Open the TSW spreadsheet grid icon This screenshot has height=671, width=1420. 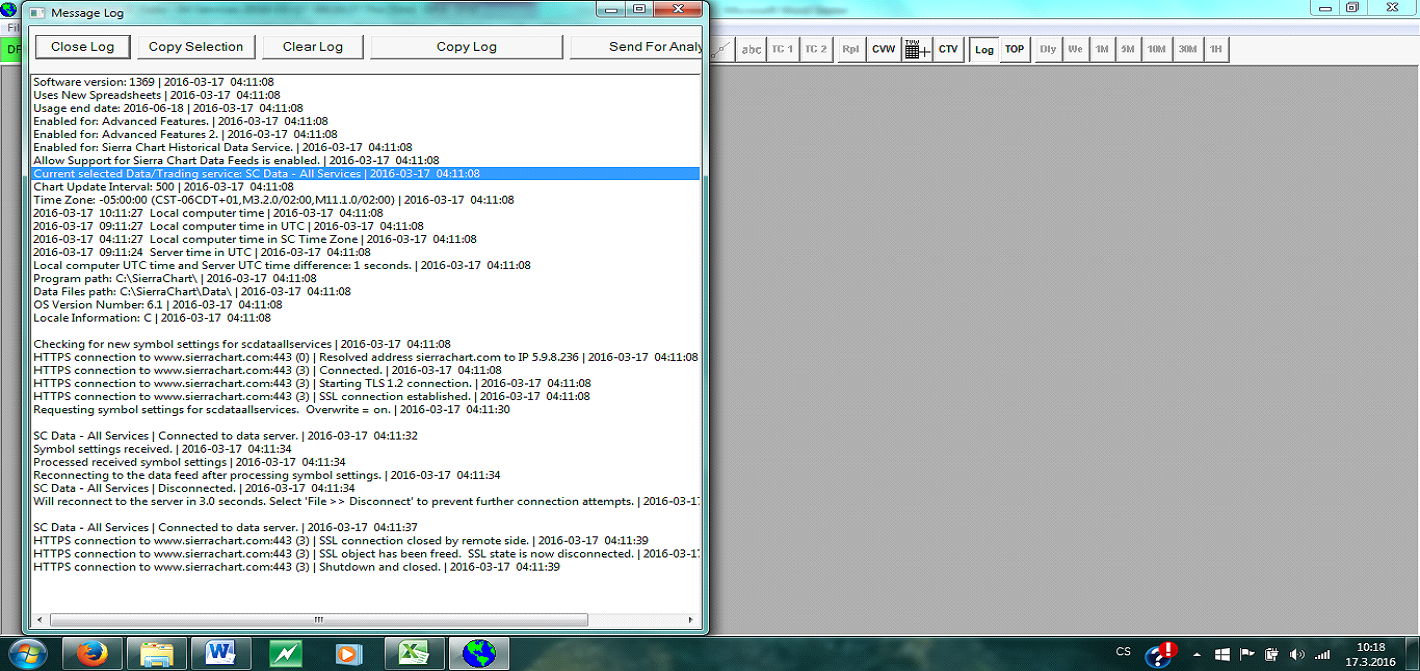click(x=917, y=49)
